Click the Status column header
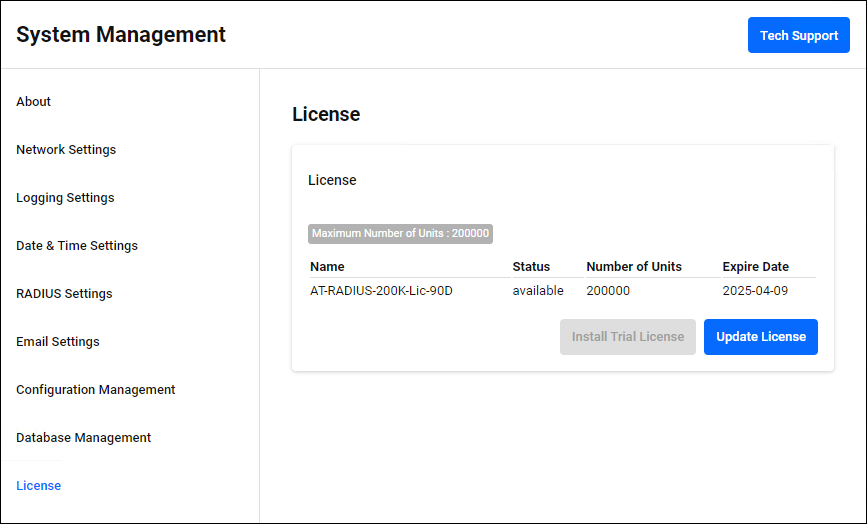Viewport: 867px width, 524px height. [531, 267]
